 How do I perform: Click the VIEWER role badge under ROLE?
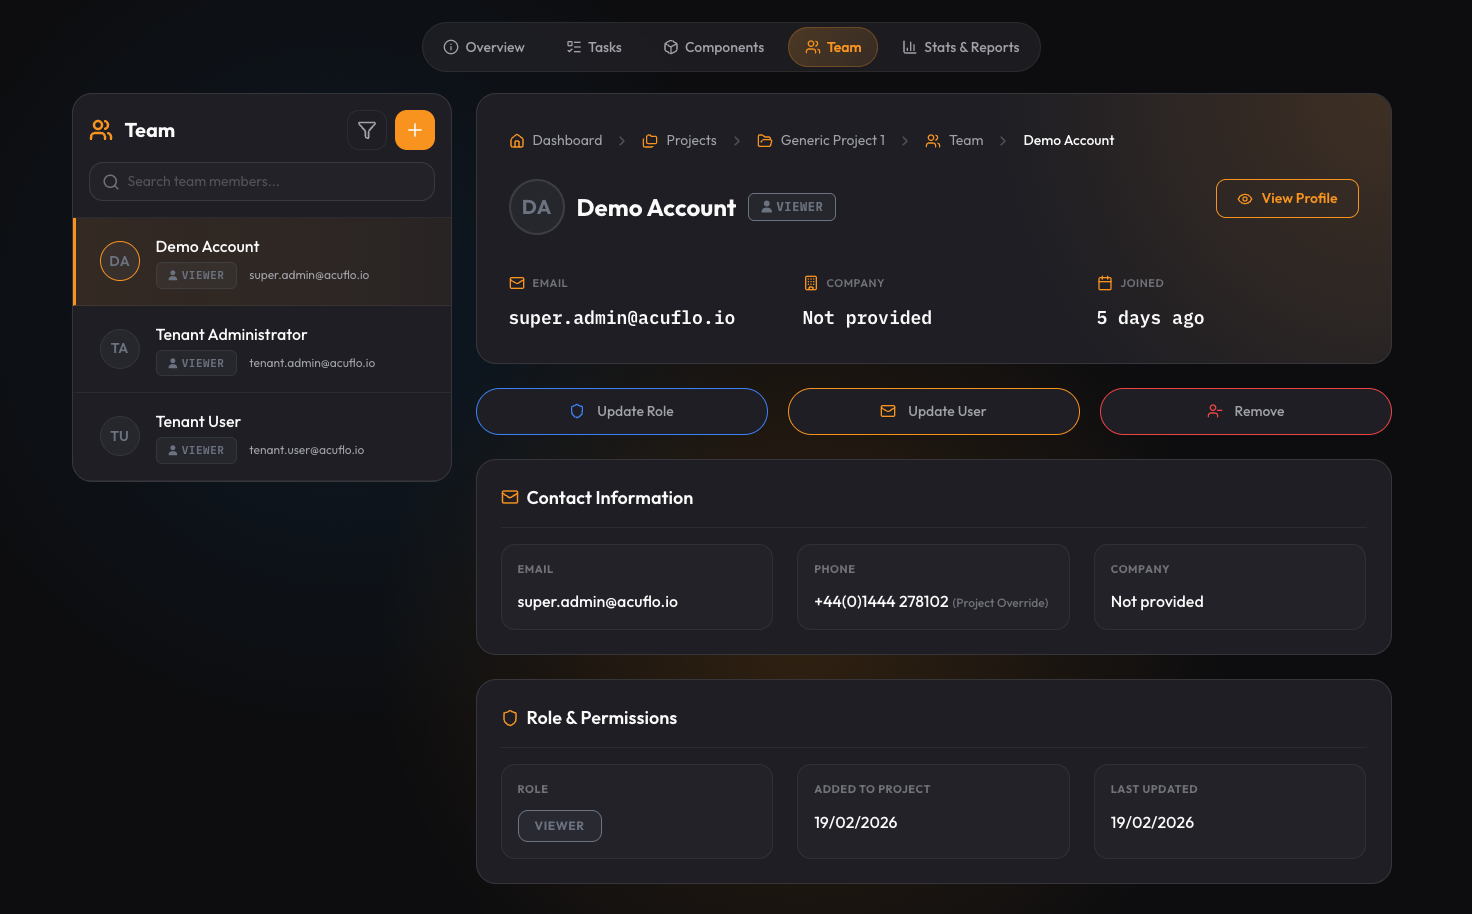tap(559, 825)
